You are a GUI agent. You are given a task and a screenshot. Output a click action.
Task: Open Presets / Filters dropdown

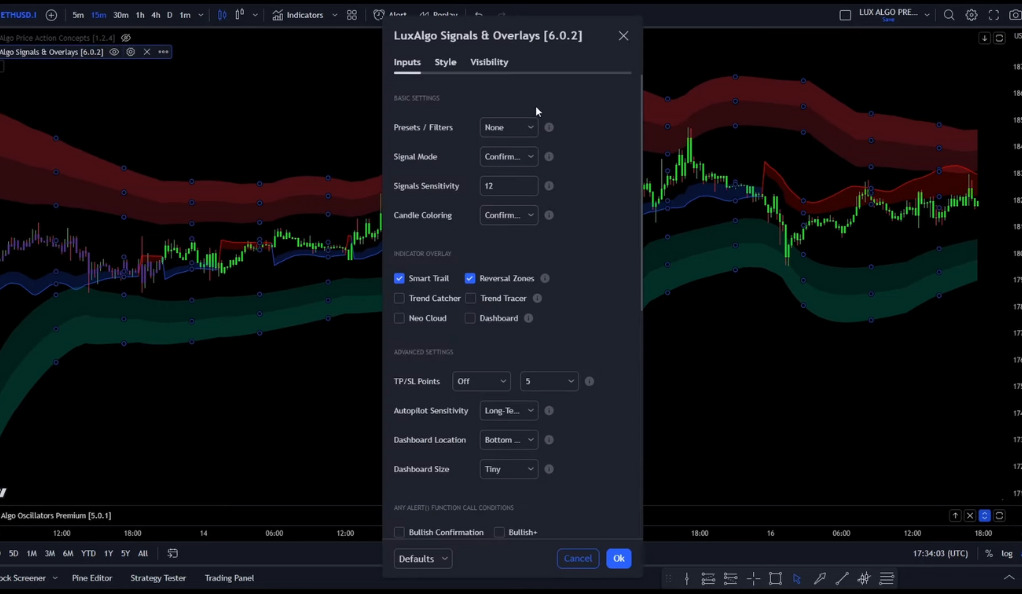tap(509, 127)
